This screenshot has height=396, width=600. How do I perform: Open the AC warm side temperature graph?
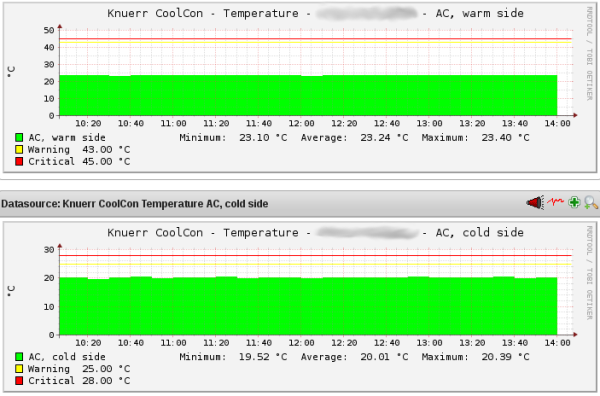click(x=300, y=86)
